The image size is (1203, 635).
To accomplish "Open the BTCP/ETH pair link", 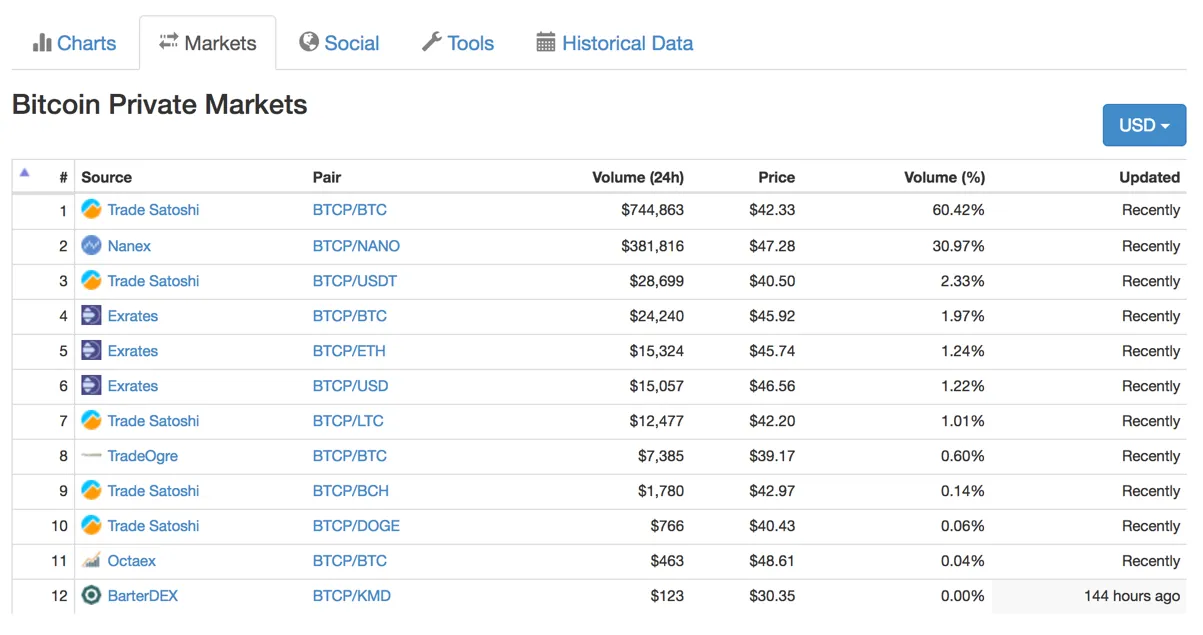I will coord(349,351).
